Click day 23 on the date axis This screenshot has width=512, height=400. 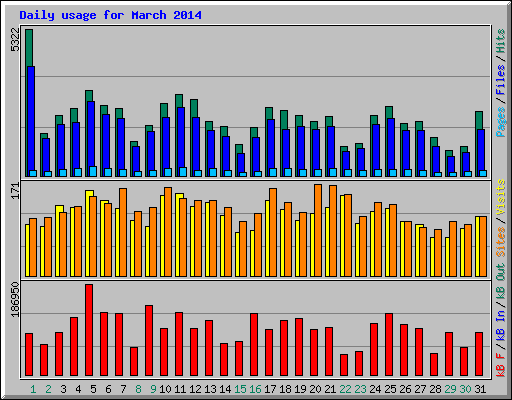360,389
